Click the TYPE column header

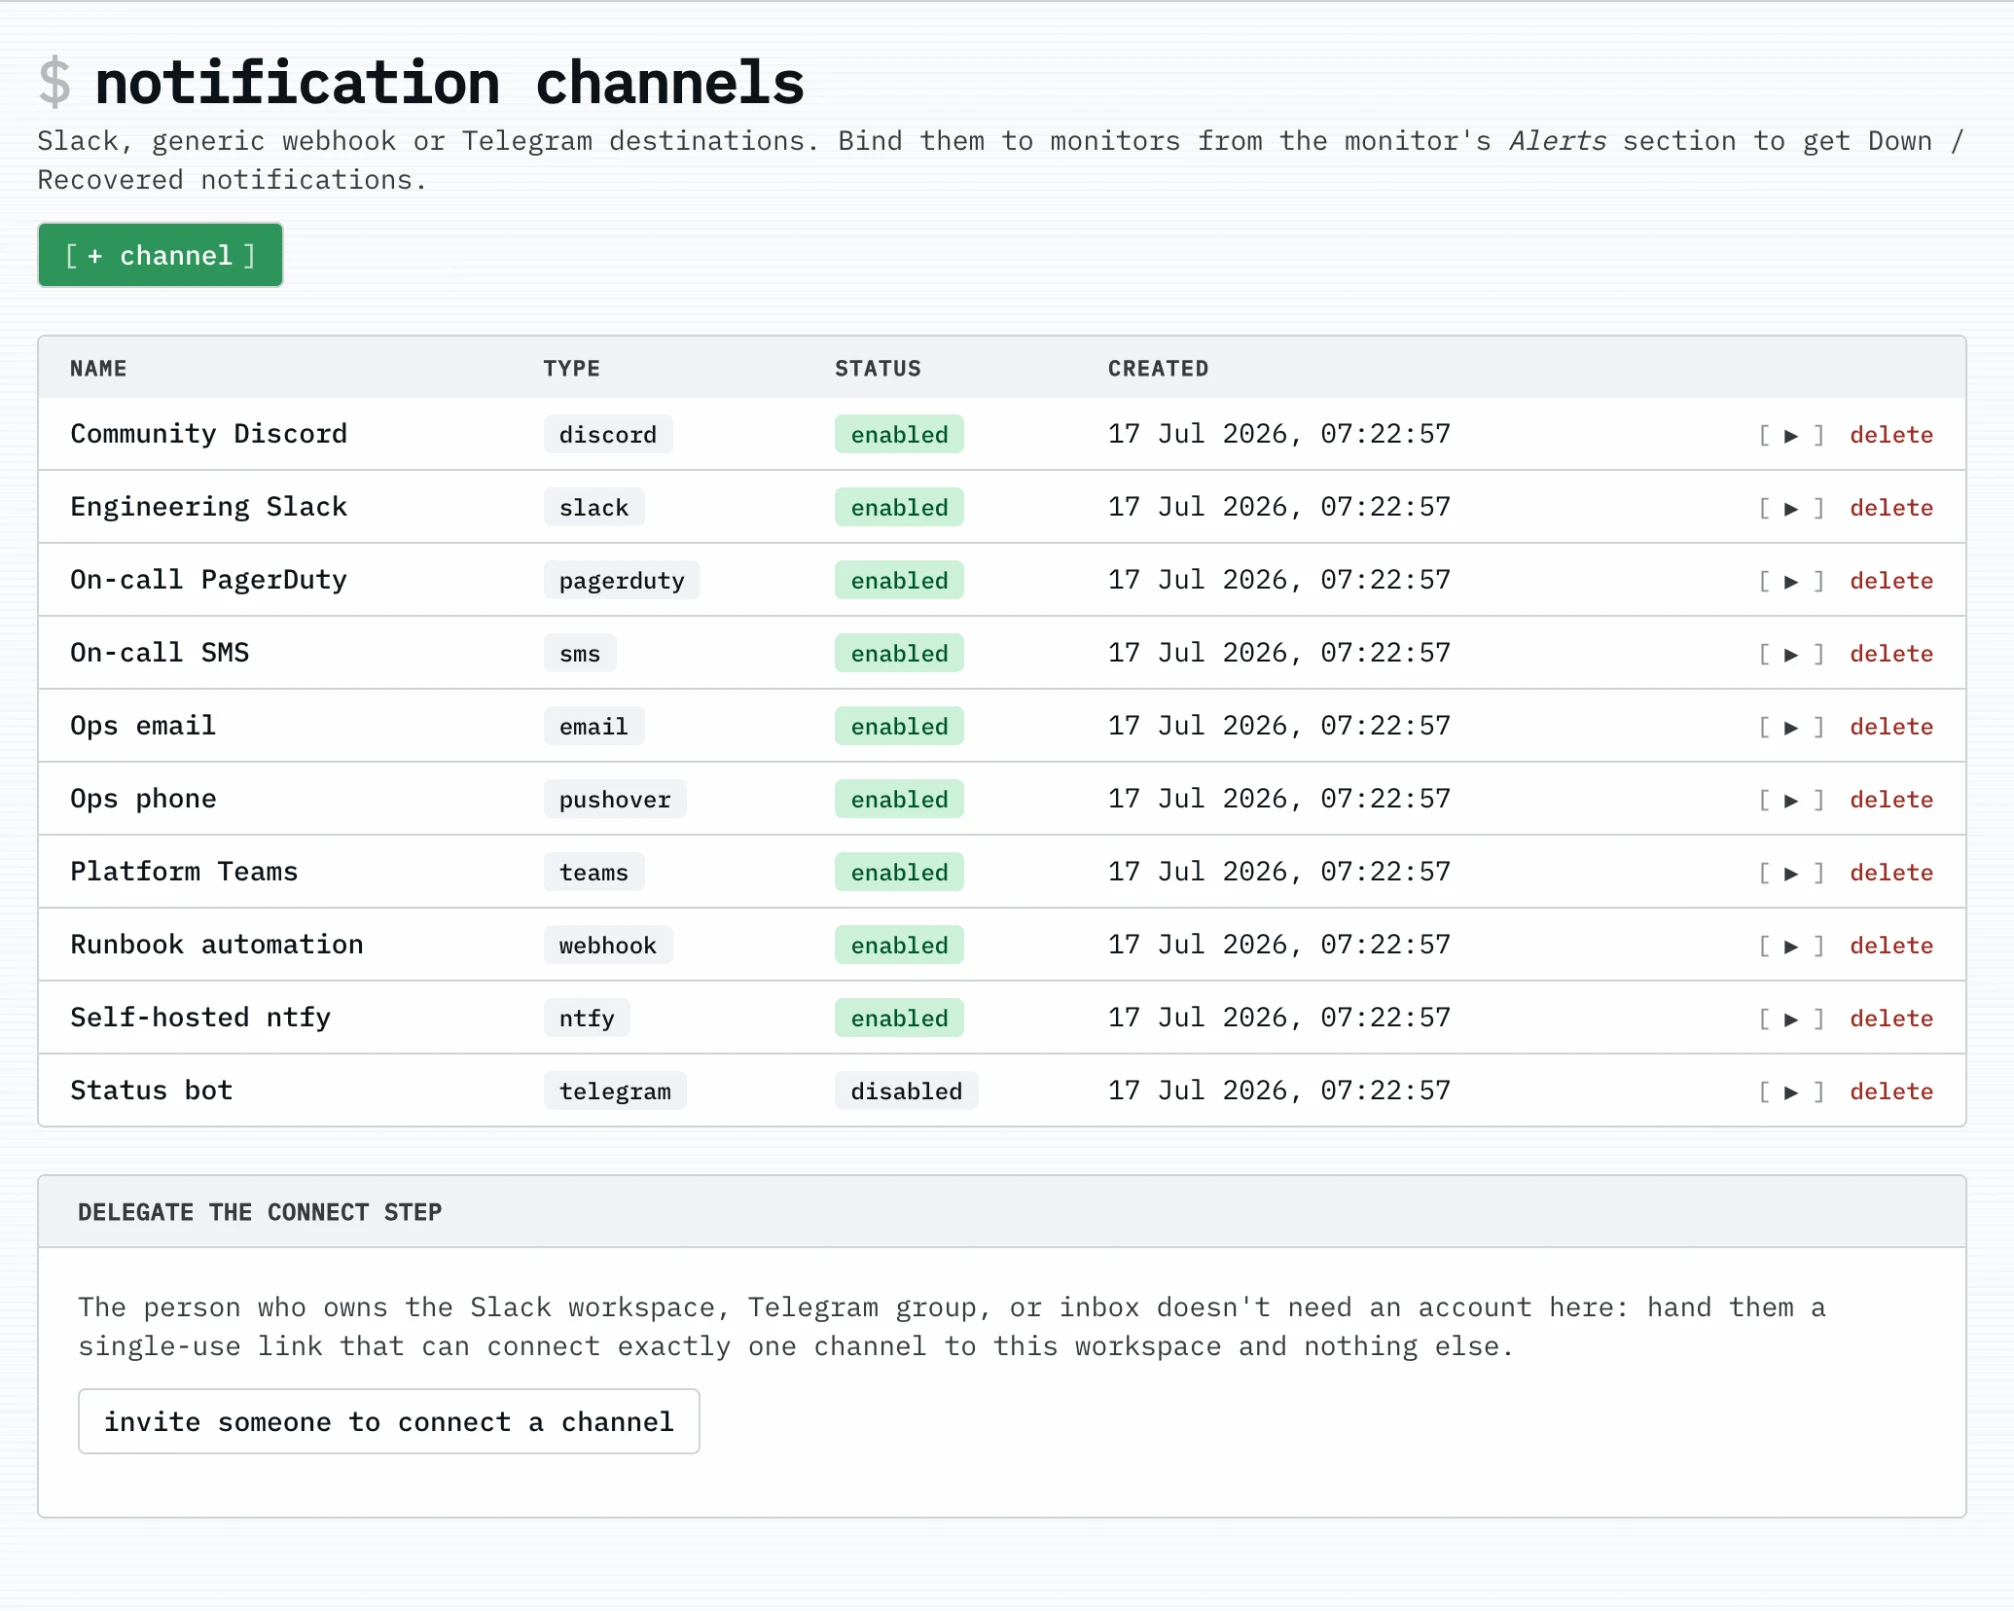click(x=572, y=369)
